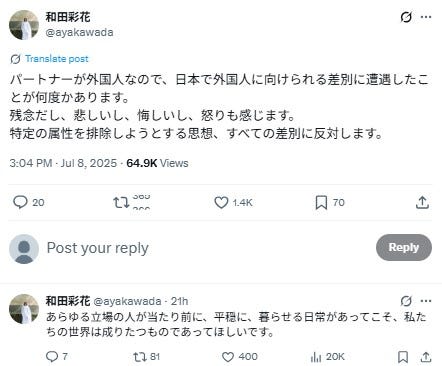442x366 pixels.
Task: Open more options menu on the reply post
Action: (426, 301)
